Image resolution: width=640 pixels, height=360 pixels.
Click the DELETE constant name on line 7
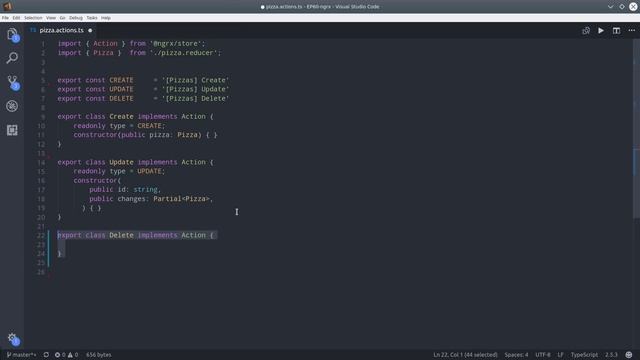[x=121, y=99]
